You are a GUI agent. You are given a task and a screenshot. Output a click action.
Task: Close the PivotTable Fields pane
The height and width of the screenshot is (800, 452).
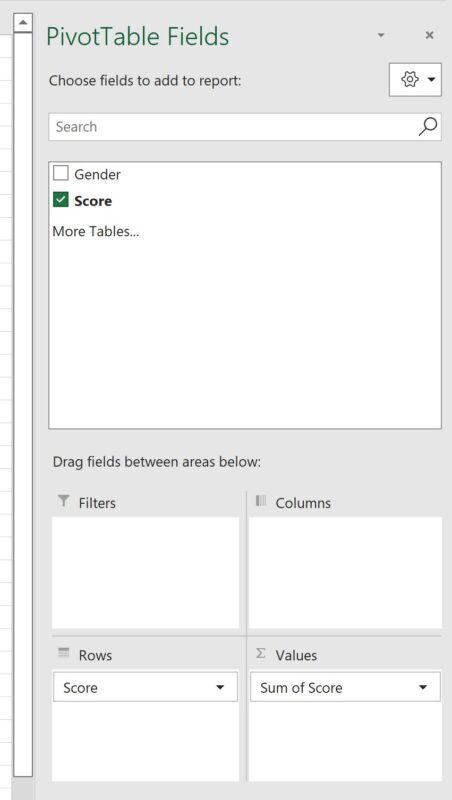tap(430, 35)
